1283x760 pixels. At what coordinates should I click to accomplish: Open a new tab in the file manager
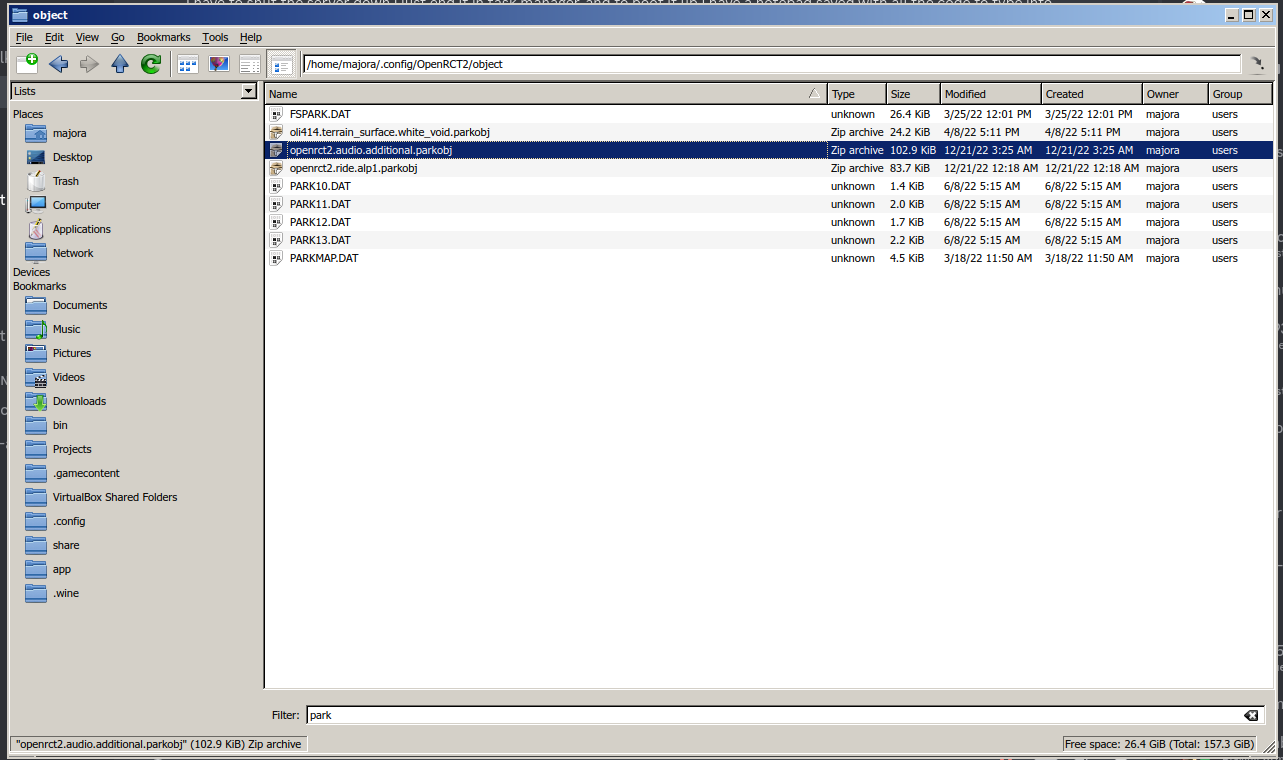click(x=27, y=63)
